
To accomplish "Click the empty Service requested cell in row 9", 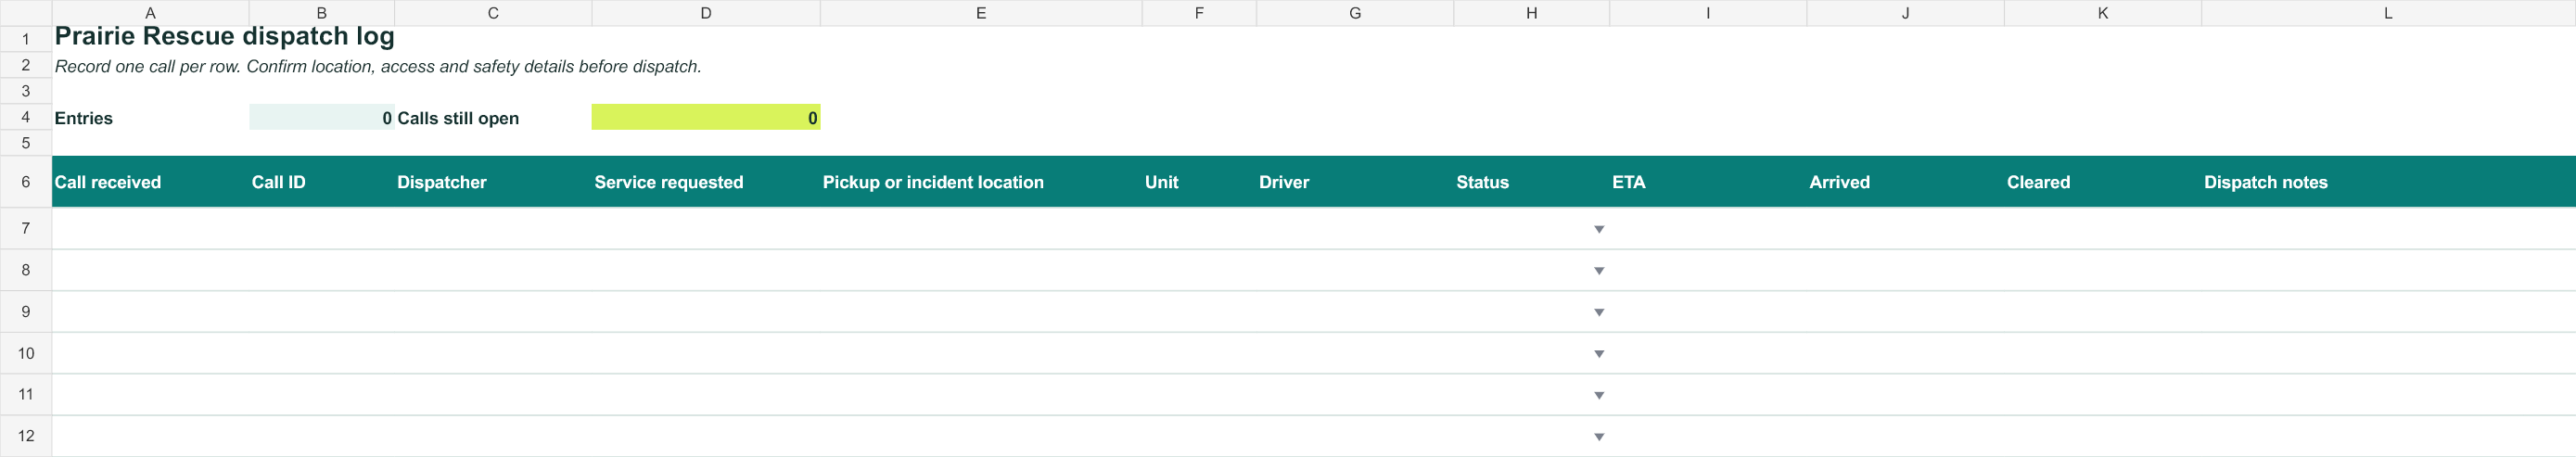I will [706, 311].
